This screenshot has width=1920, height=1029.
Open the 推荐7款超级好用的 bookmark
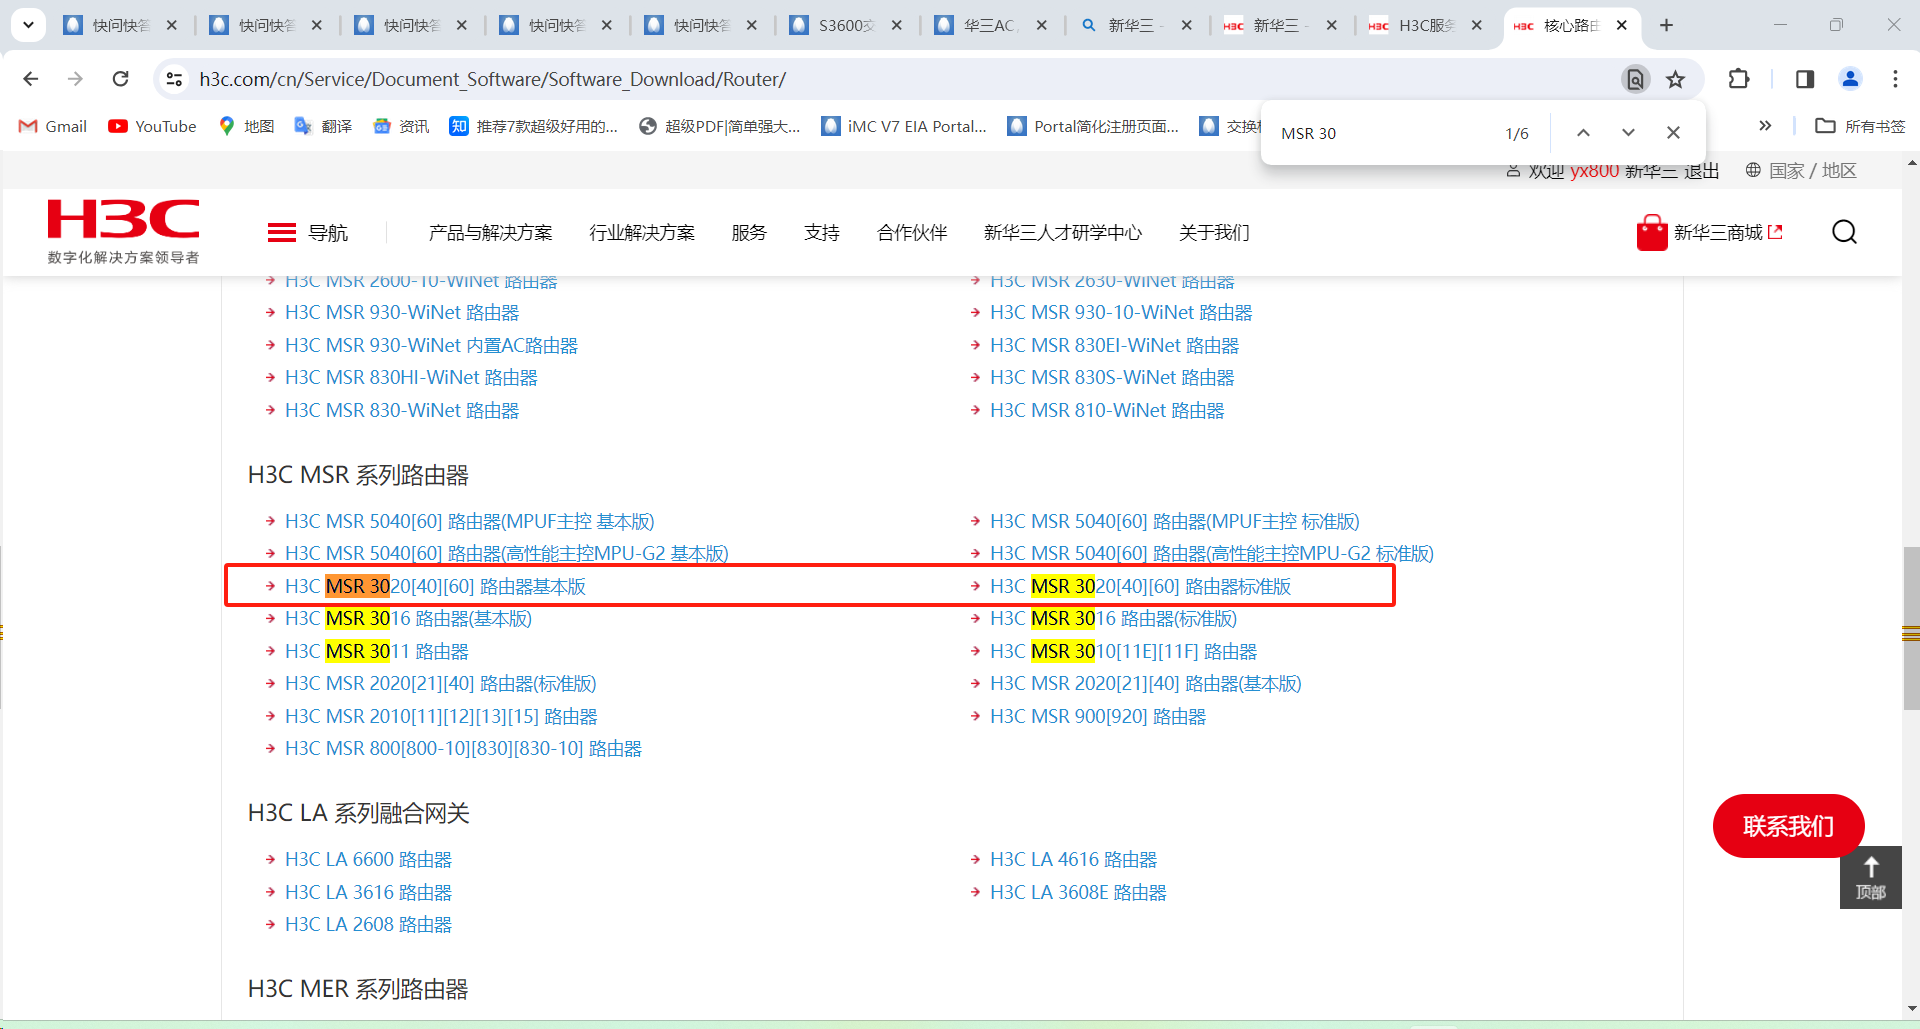534,126
